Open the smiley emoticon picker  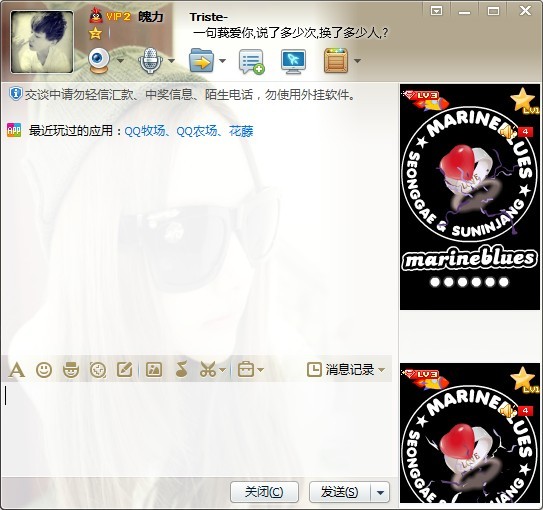pos(44,370)
